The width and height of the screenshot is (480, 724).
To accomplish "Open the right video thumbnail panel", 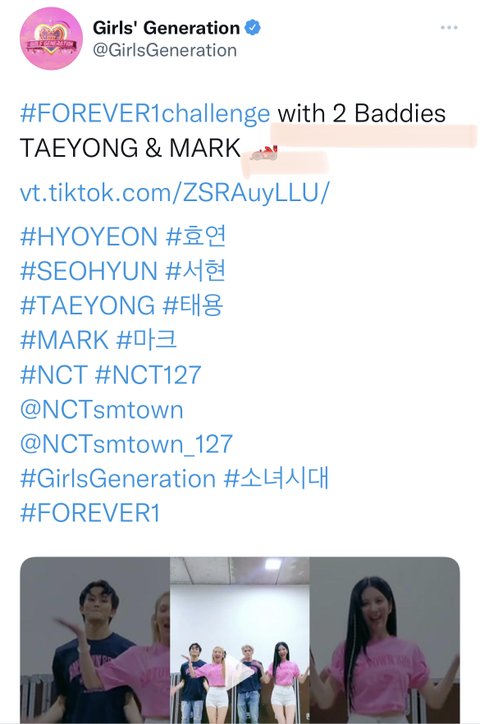I will pos(384,640).
